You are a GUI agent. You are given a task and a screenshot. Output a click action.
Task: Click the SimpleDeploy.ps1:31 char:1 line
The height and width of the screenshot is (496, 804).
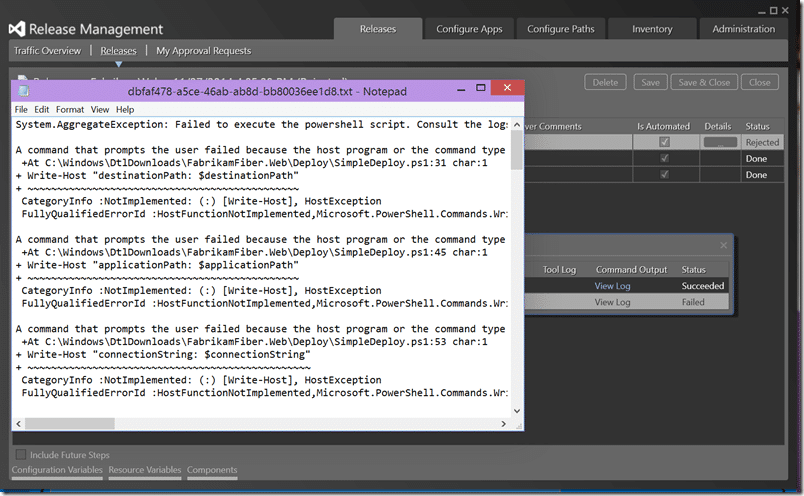pos(254,163)
